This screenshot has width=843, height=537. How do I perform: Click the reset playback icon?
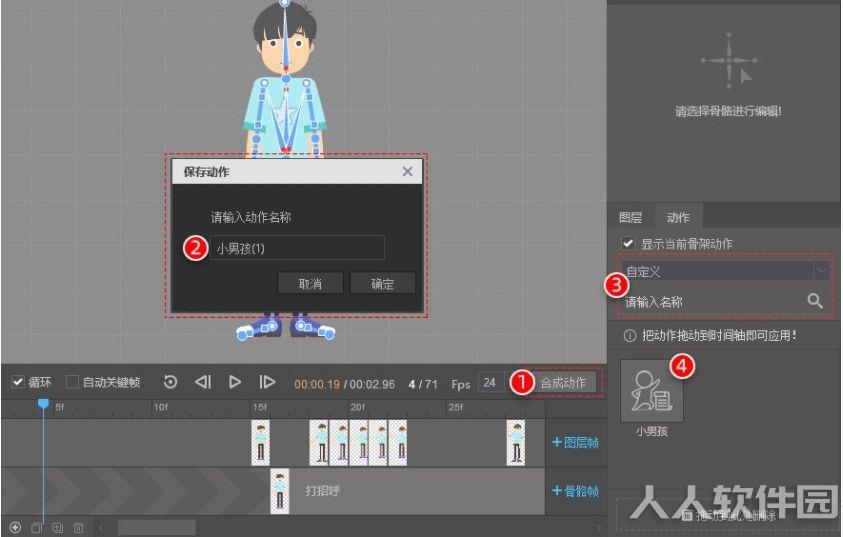(x=170, y=382)
